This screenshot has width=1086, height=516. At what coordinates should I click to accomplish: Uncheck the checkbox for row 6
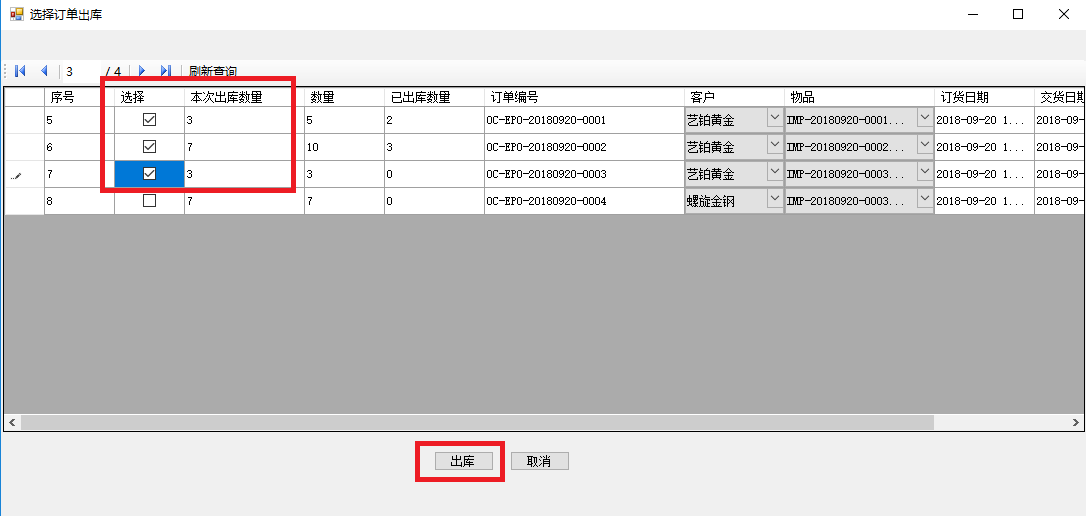click(149, 147)
